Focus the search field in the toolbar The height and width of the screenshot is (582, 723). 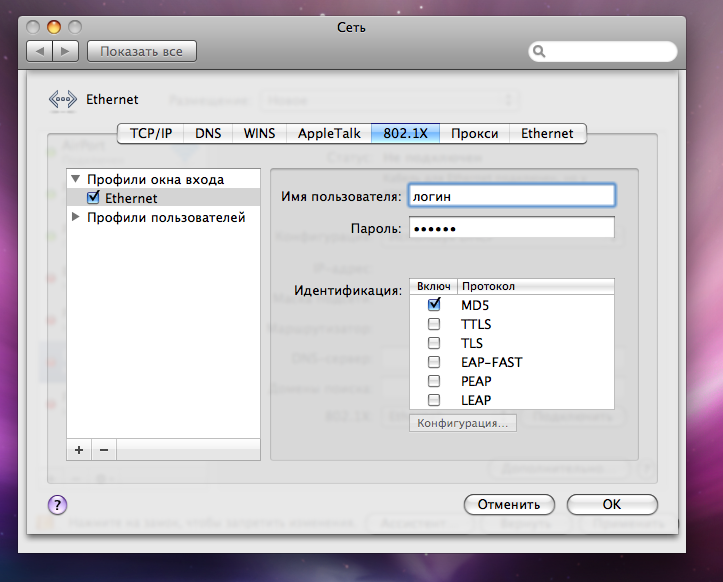pos(603,51)
